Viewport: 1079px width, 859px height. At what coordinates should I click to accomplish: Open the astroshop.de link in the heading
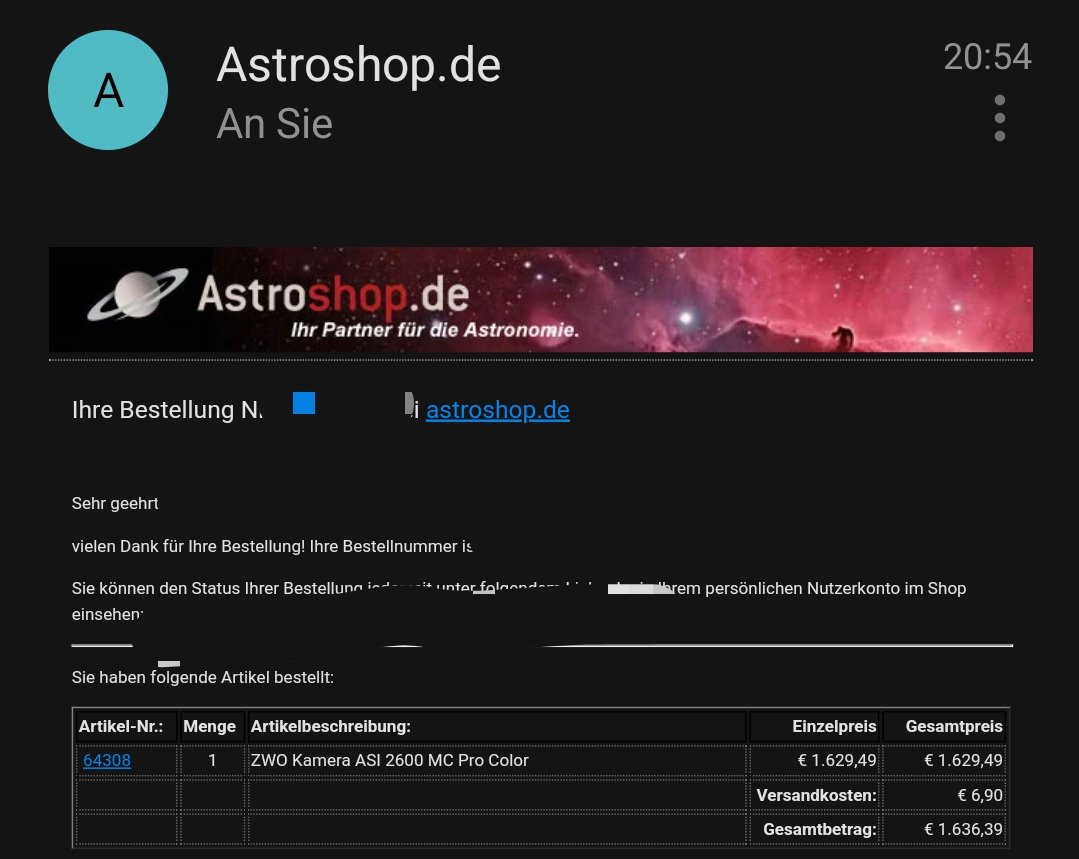point(498,410)
